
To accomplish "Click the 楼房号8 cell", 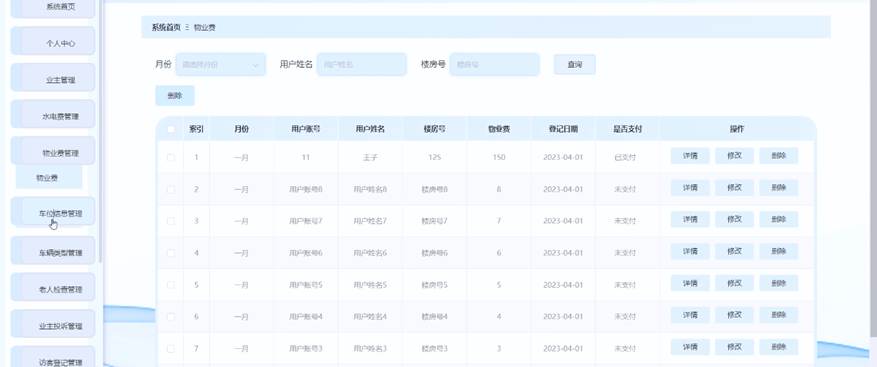I will [435, 190].
